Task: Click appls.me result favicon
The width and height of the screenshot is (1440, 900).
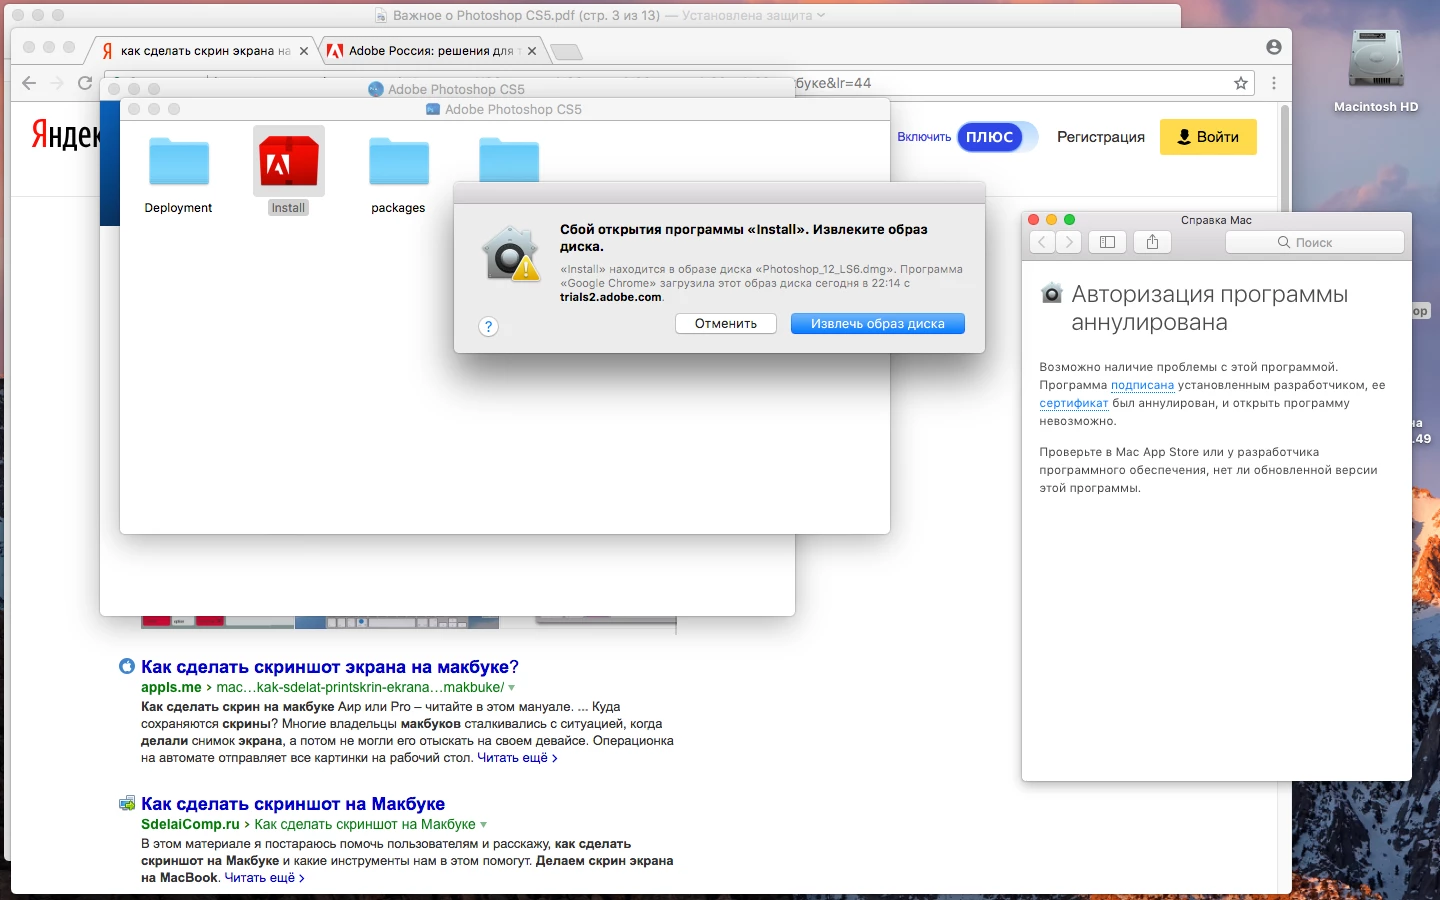Action: click(x=127, y=666)
